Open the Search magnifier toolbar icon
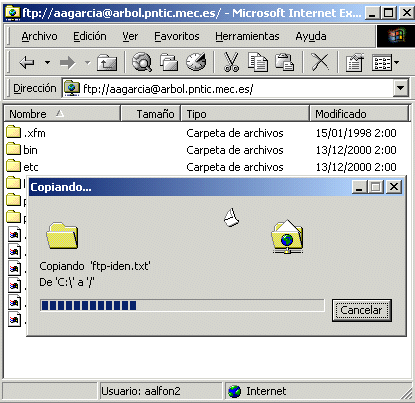Screen dimensions: 415x403 coord(142,62)
